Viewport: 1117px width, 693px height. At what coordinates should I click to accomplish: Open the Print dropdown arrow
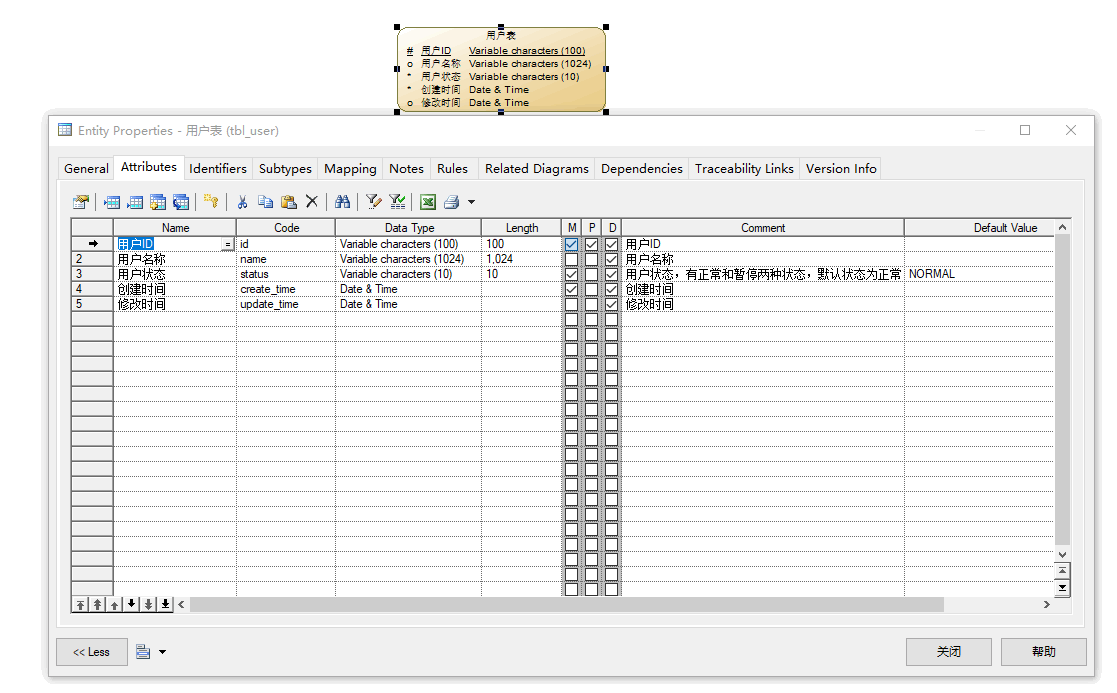tap(472, 202)
